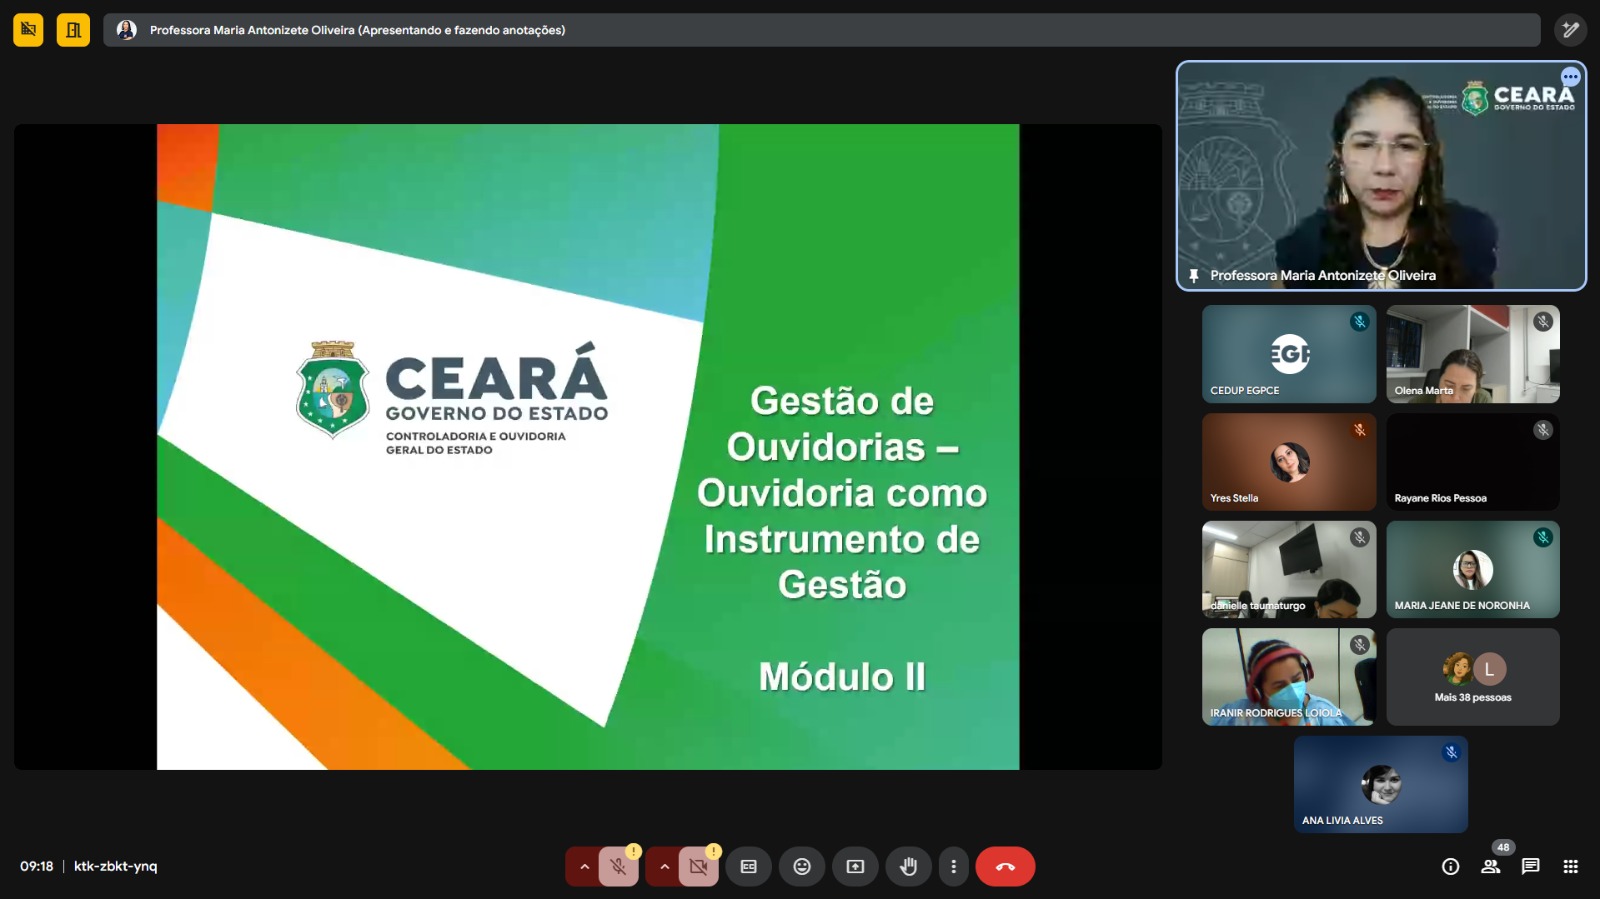Select the Olena Marta video tile
The width and height of the screenshot is (1600, 899).
[x=1472, y=354]
